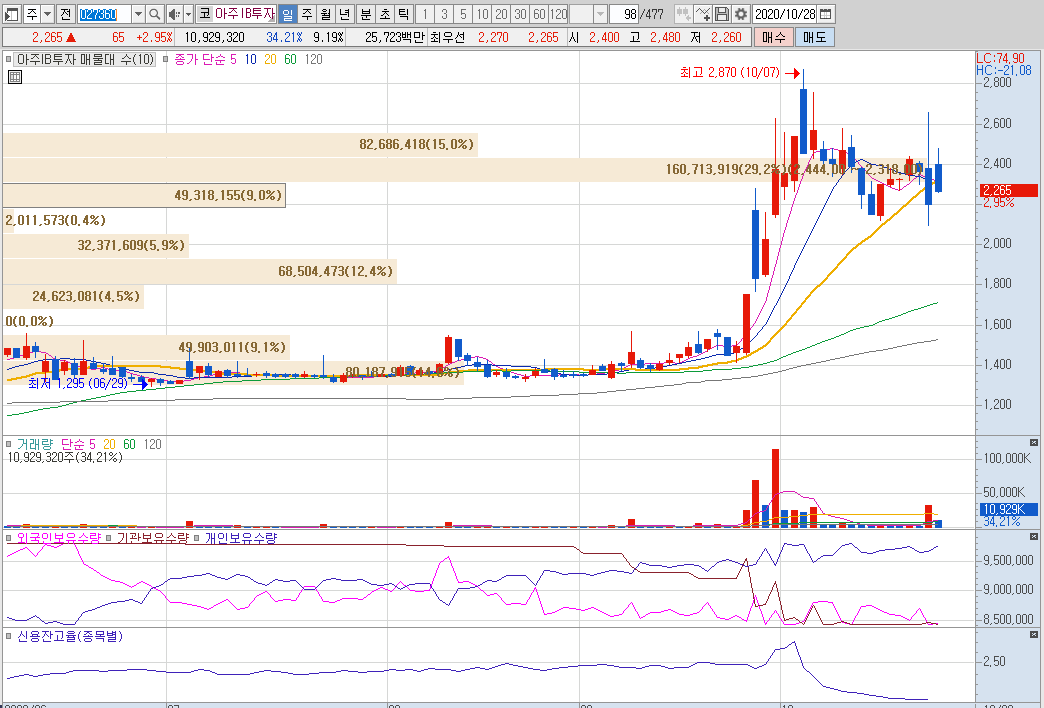Click the table grid icon under chart title

[15, 77]
